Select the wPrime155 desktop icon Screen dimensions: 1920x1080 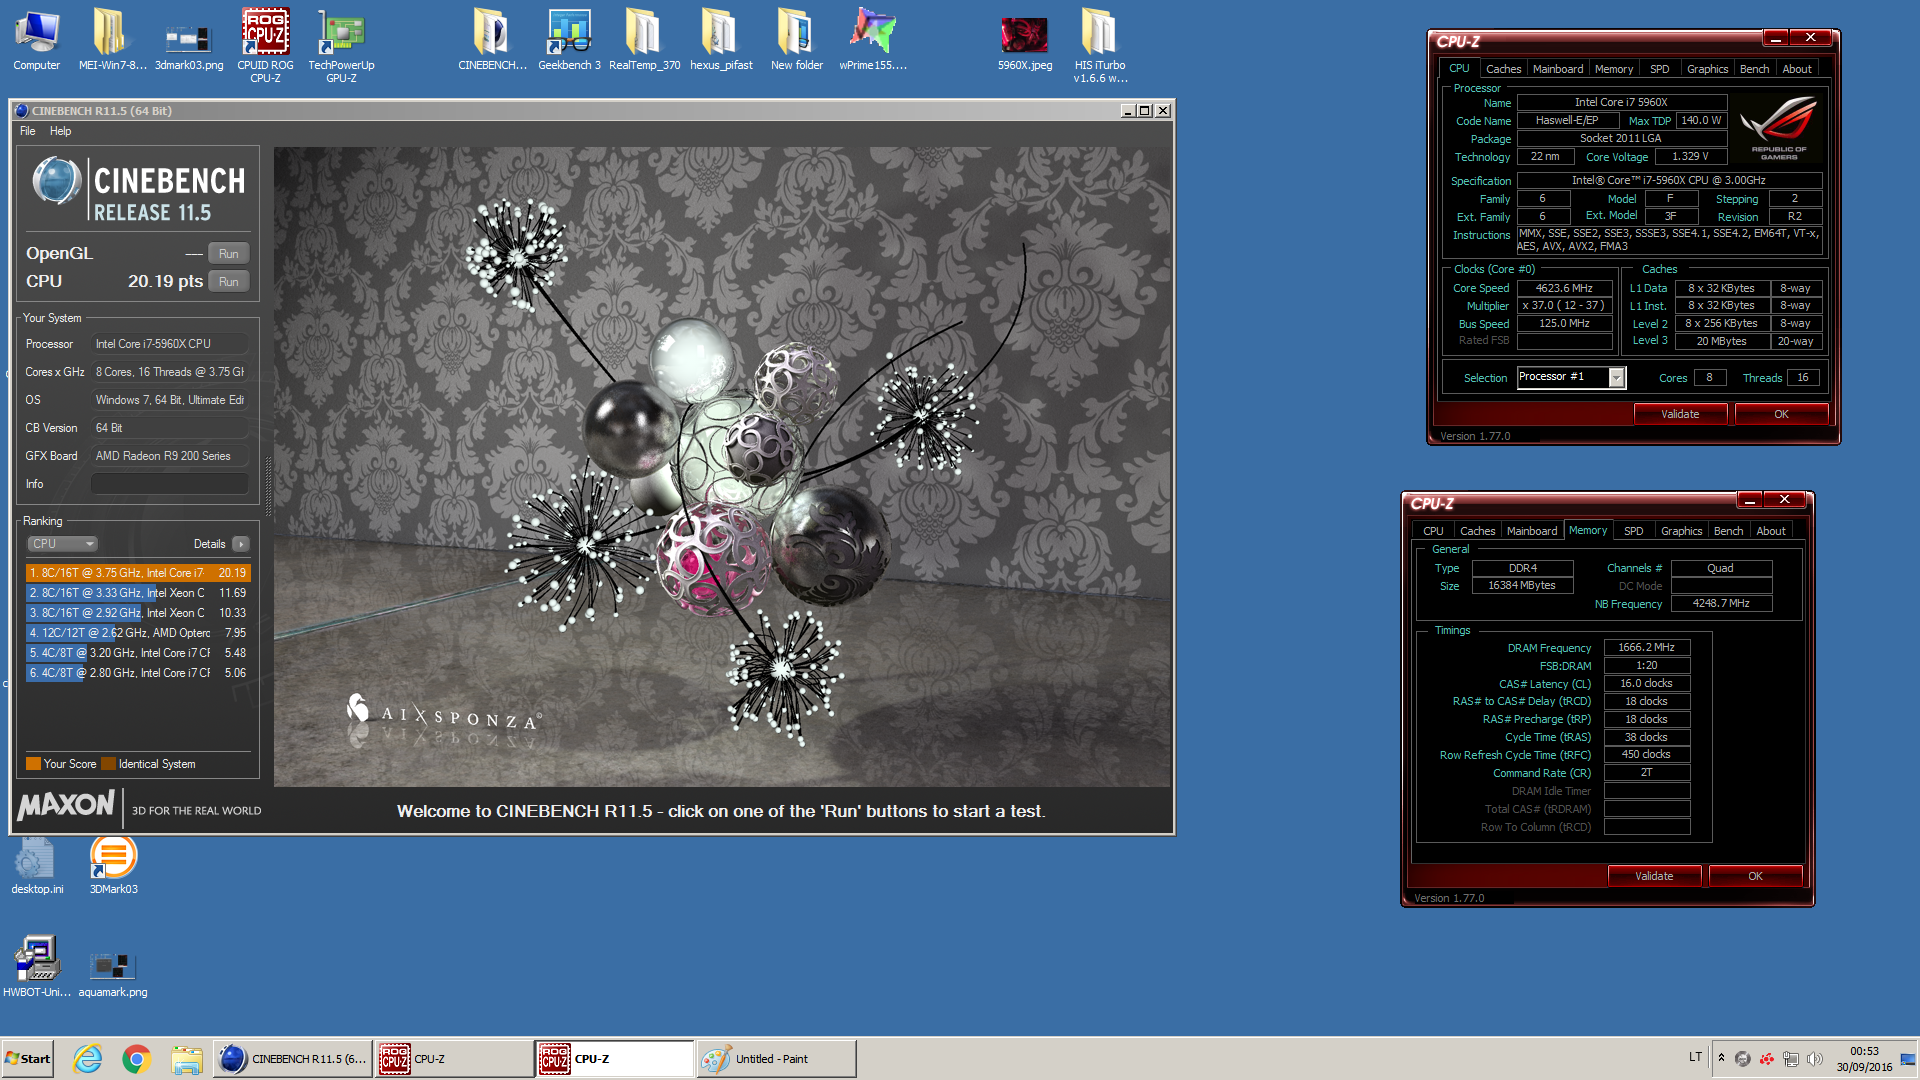[872, 40]
